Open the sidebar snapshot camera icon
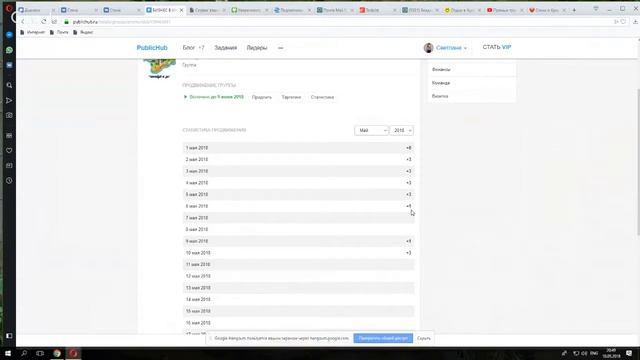The width and height of the screenshot is (640, 360). (x=9, y=116)
